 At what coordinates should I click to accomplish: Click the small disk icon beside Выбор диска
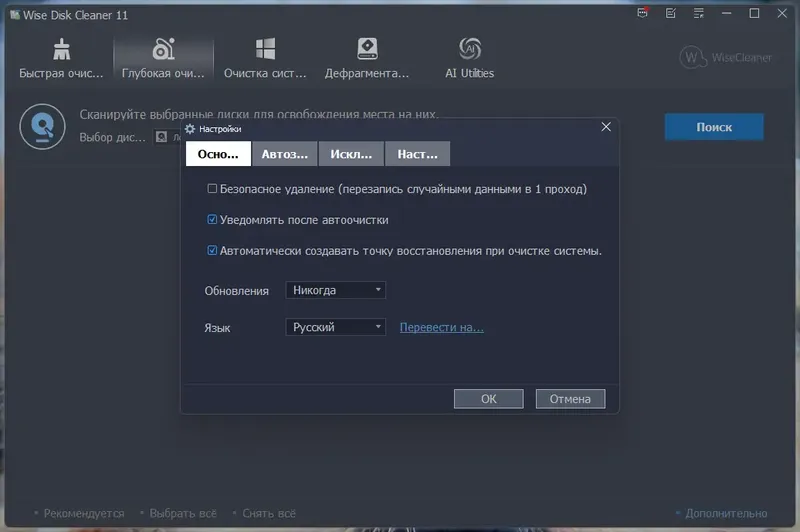[x=161, y=137]
